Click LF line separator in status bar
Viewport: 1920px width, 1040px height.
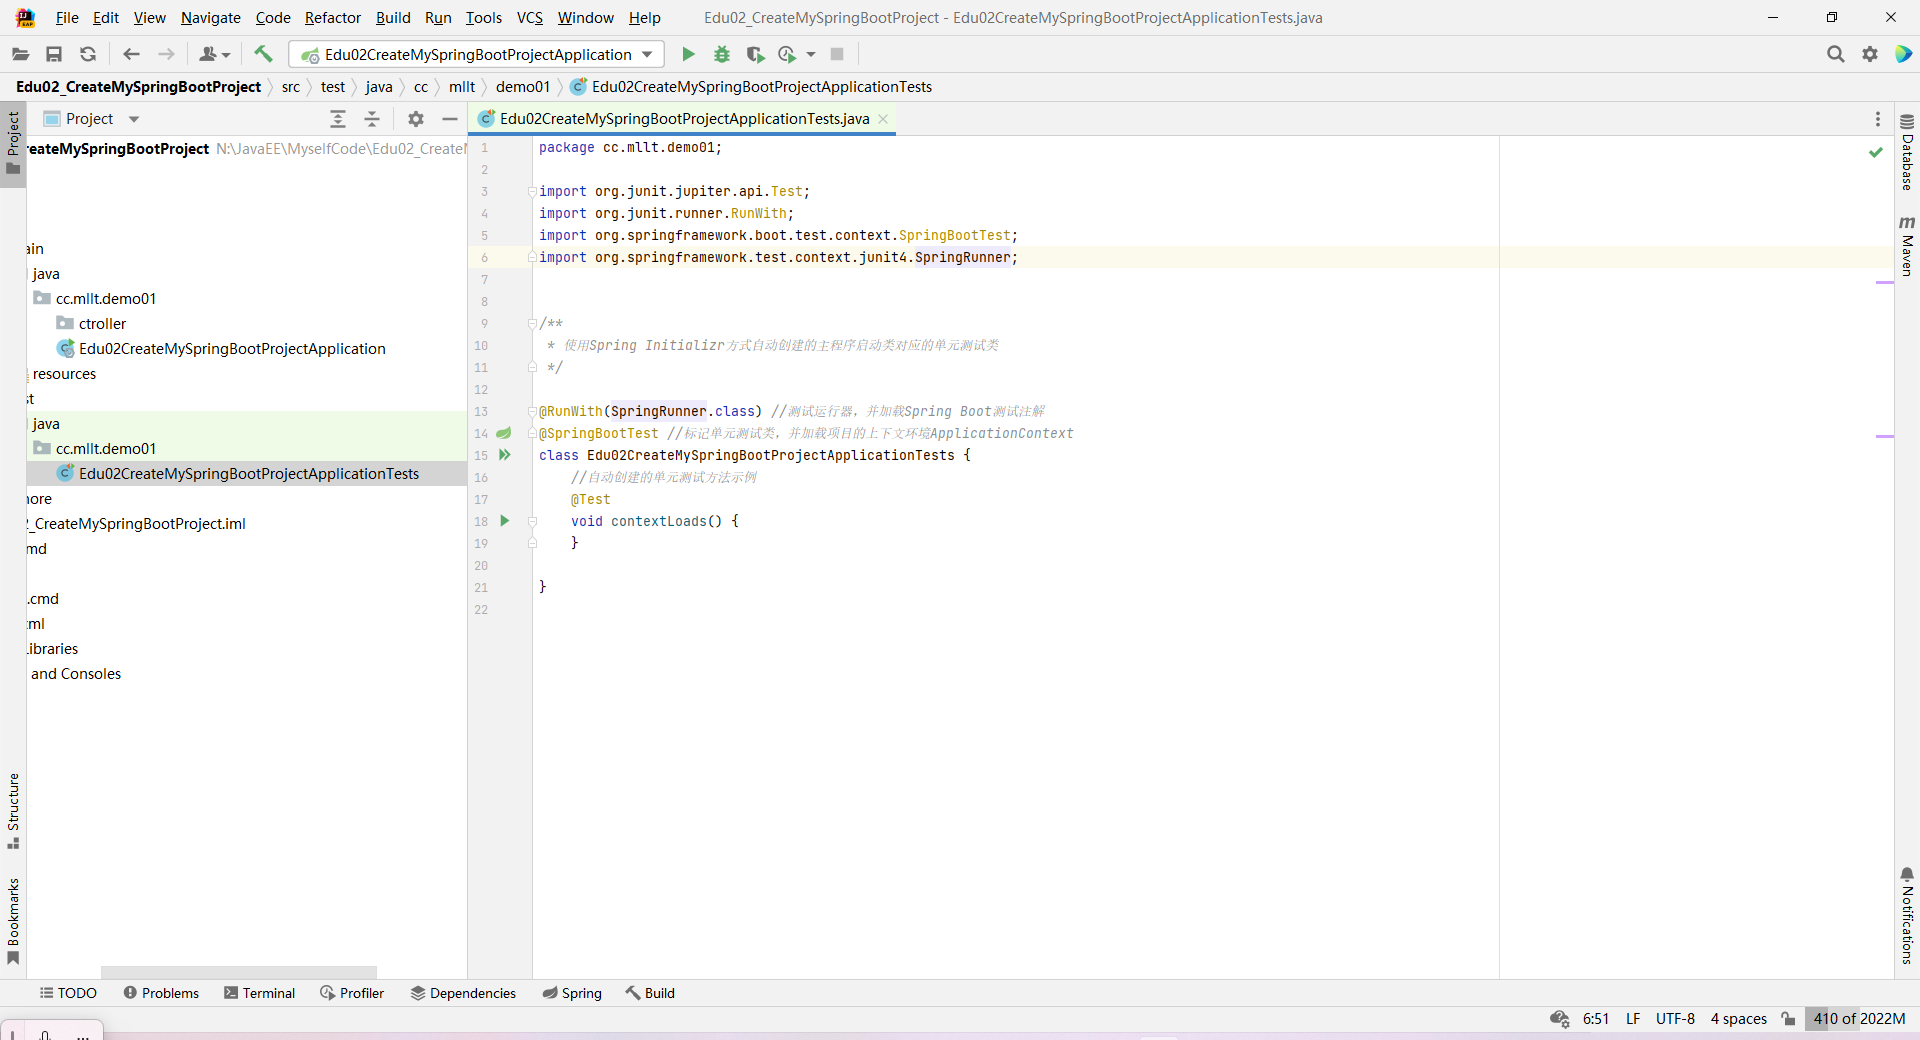coord(1633,1018)
